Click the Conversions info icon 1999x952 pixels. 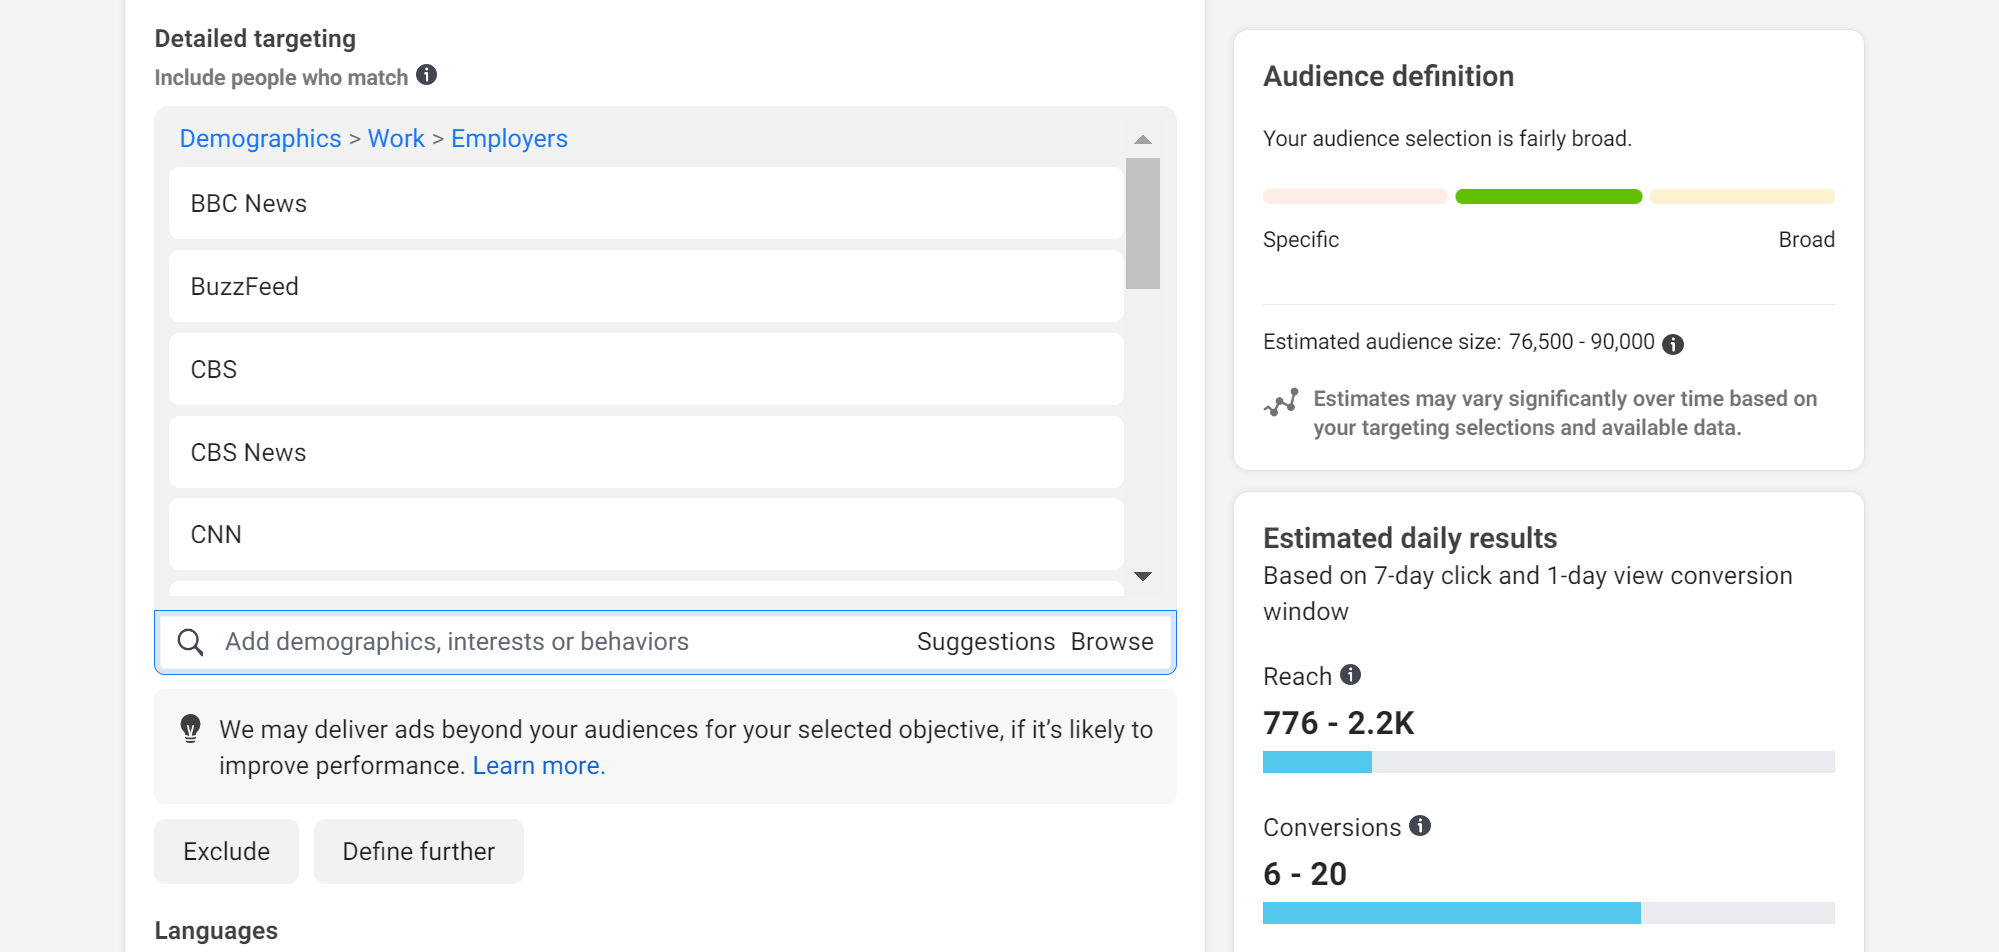[x=1420, y=826]
